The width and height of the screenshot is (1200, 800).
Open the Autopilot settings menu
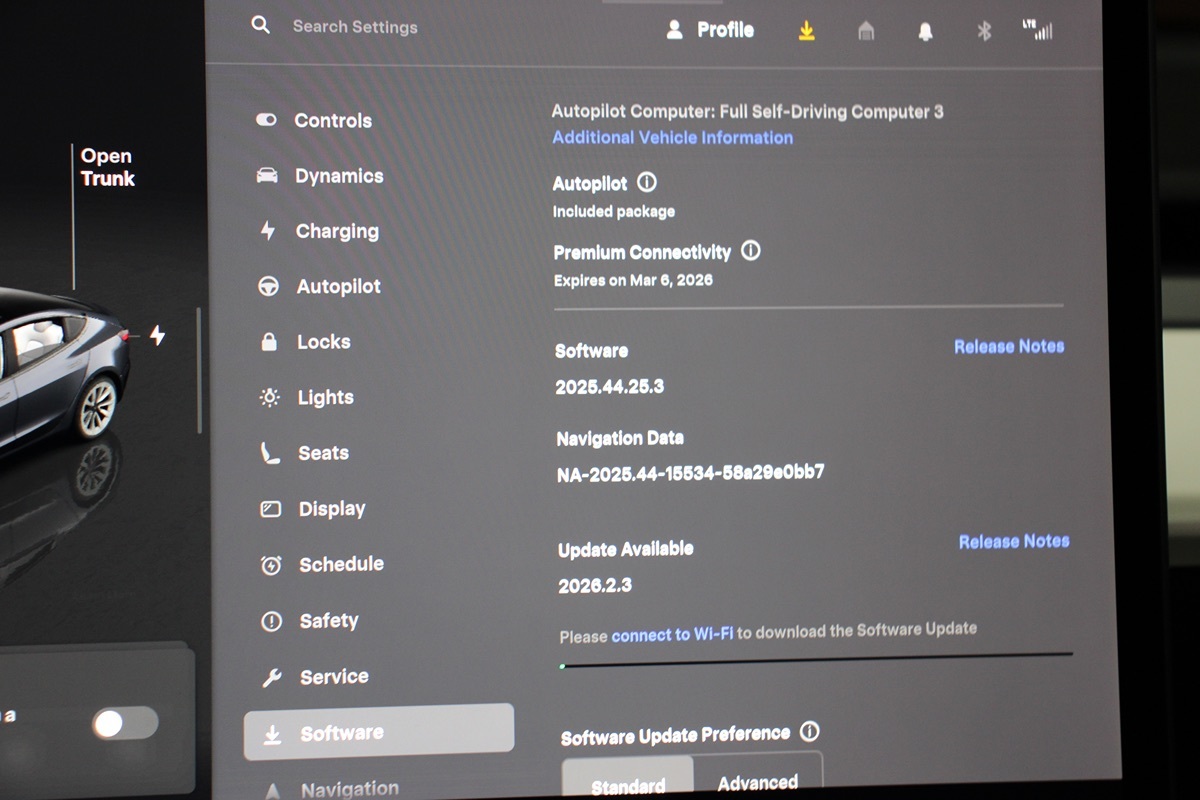tap(338, 287)
